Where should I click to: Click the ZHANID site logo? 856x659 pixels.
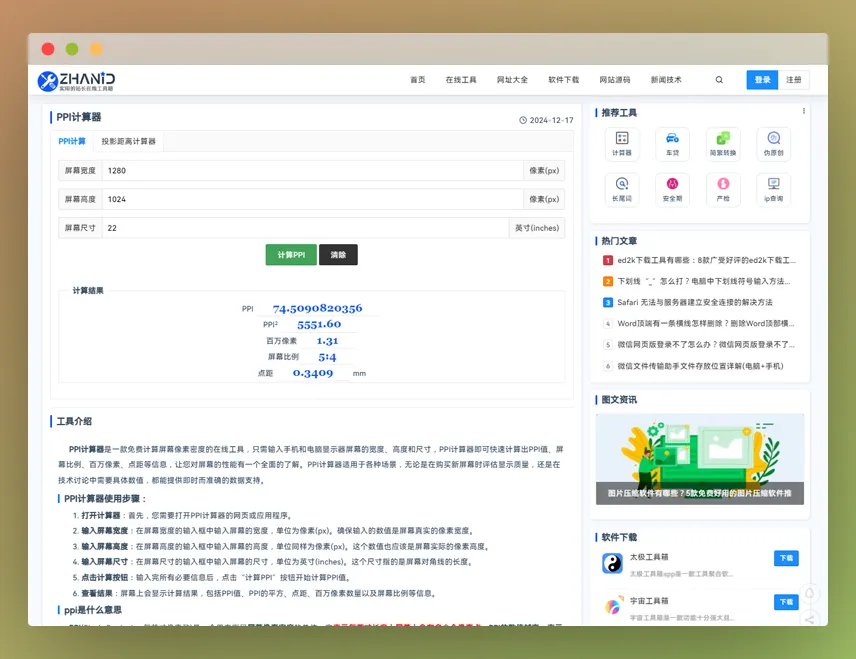pos(80,80)
